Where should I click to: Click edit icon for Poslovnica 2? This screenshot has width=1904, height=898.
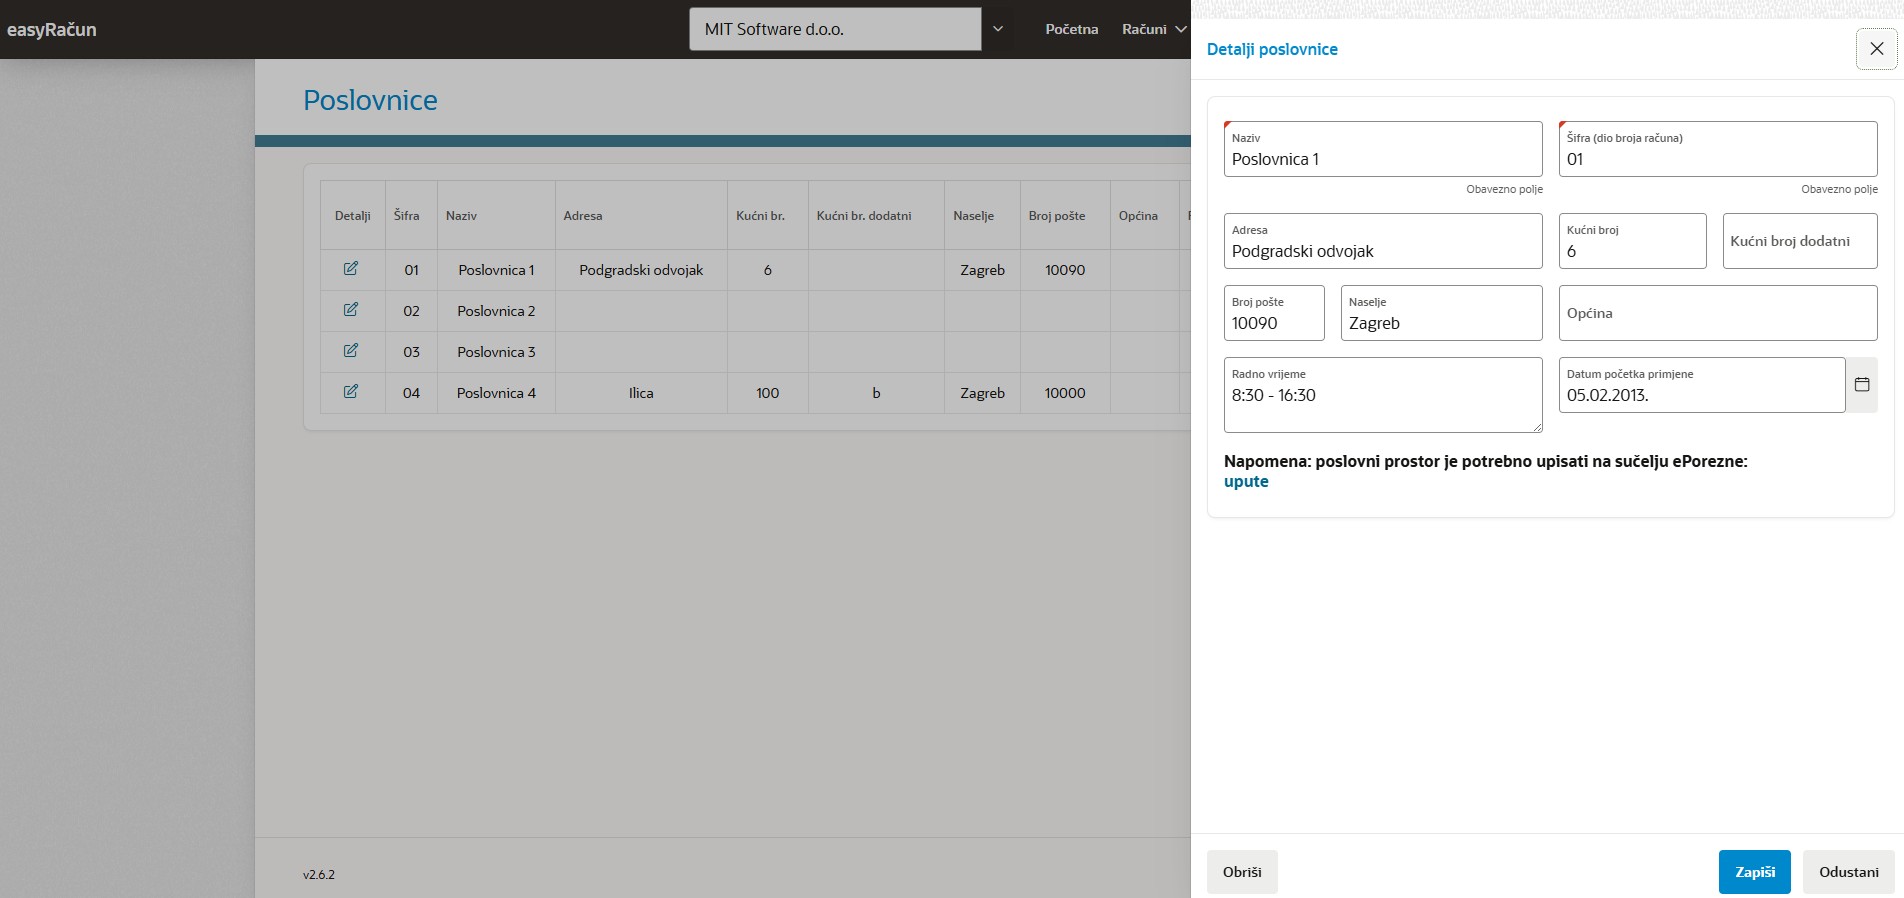(351, 310)
